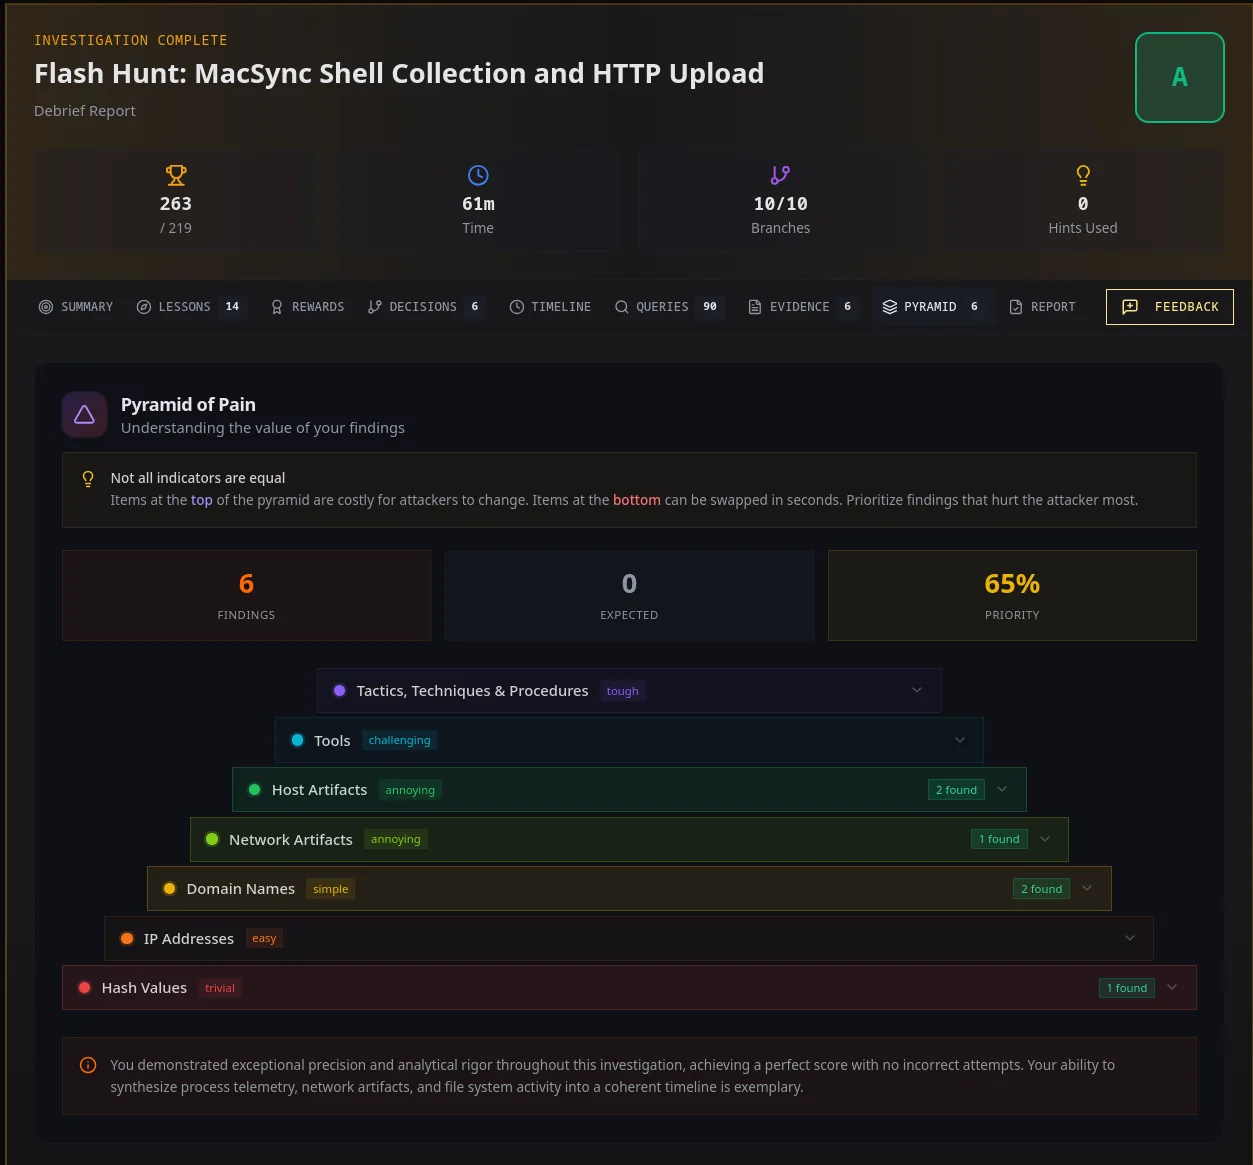Open the Queries tab
This screenshot has width=1253, height=1165.
(667, 307)
